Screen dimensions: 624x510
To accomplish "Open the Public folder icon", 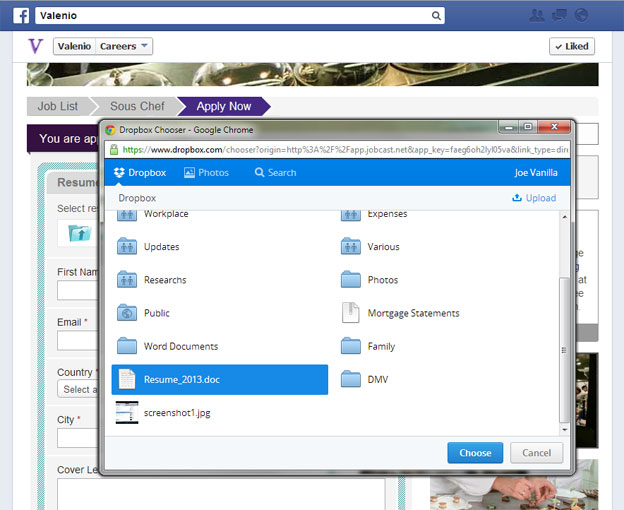I will [x=127, y=312].
